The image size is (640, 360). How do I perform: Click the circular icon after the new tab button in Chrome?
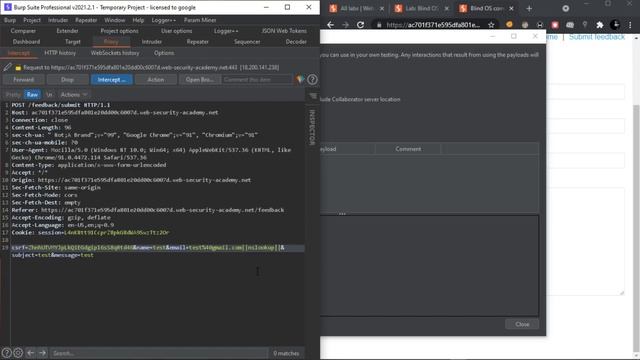pyautogui.click(x=566, y=8)
